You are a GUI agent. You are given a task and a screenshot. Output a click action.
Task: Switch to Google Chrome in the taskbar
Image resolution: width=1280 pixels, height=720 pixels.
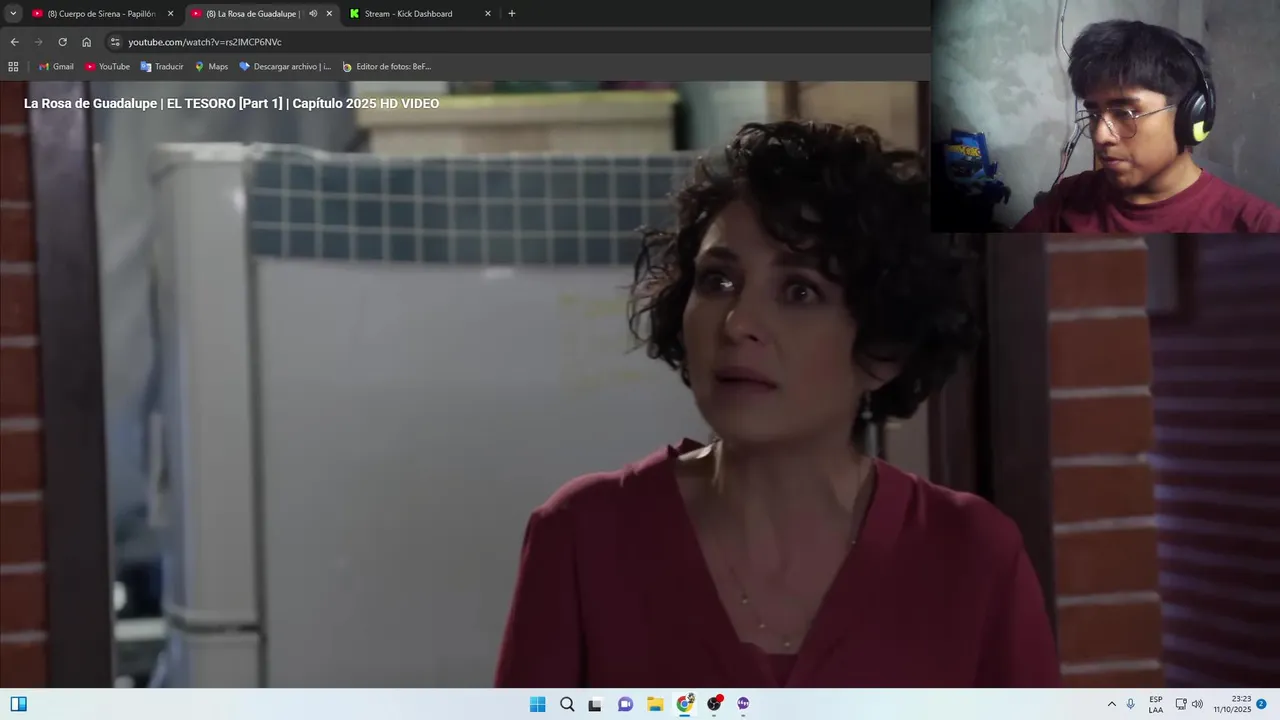point(685,704)
